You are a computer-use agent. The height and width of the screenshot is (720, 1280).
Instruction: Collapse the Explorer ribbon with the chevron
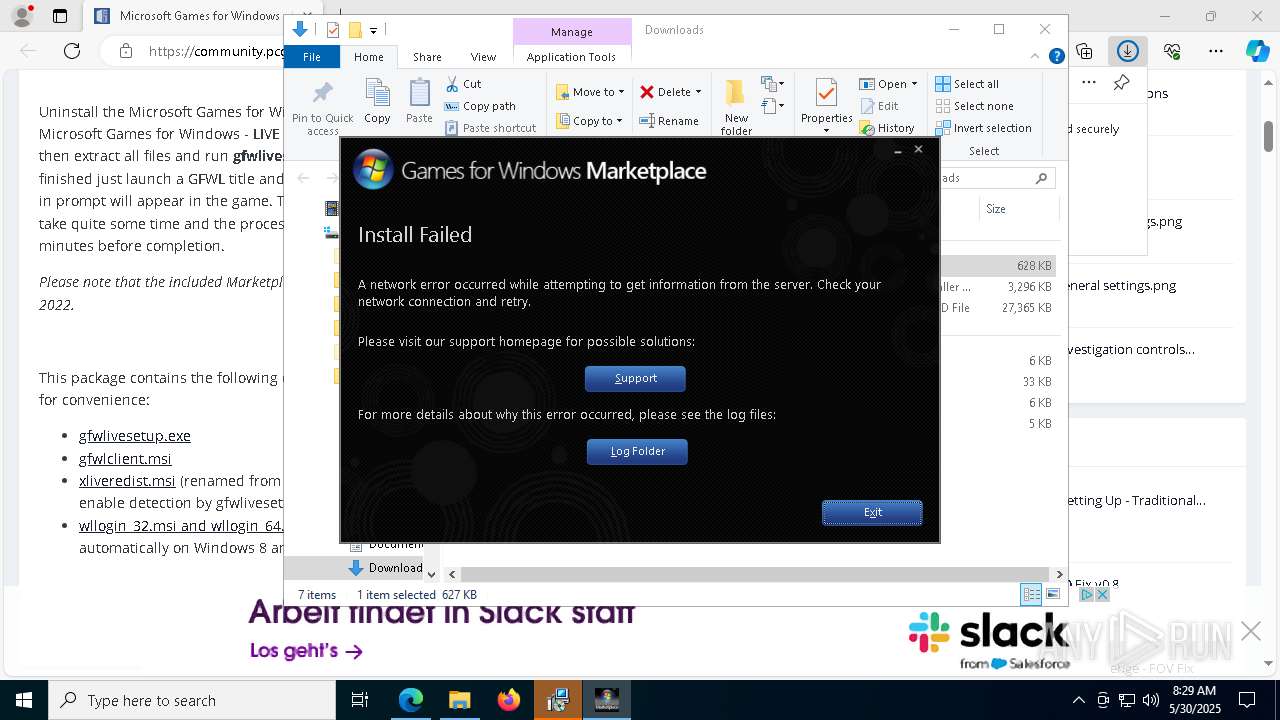click(x=1036, y=56)
